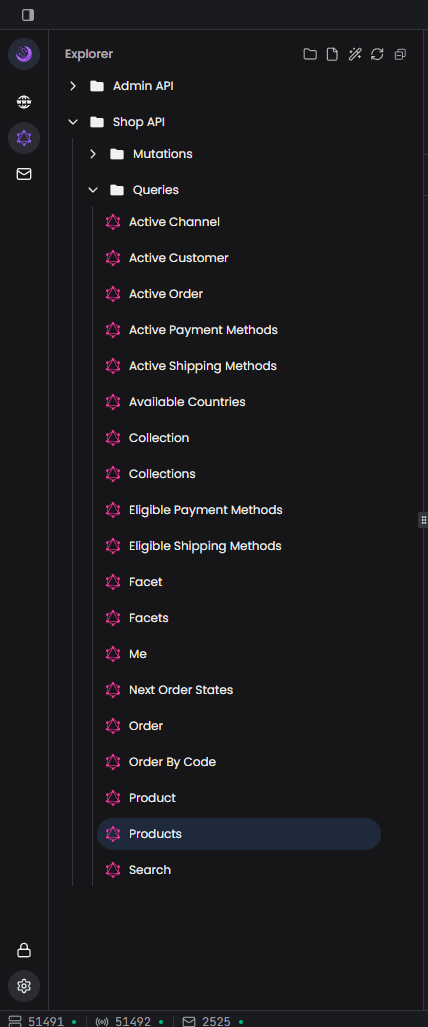Viewport: 428px width, 1027px height.
Task: Click the server port 51491 status
Action: [x=42, y=1021]
